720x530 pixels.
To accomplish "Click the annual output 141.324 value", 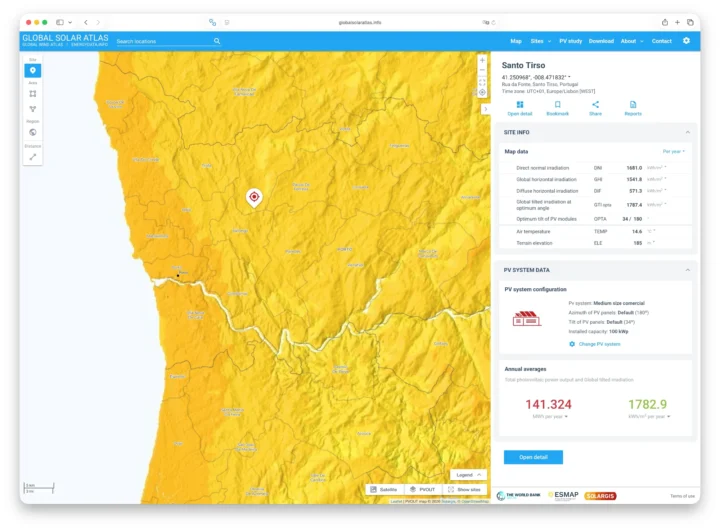I will pyautogui.click(x=548, y=404).
